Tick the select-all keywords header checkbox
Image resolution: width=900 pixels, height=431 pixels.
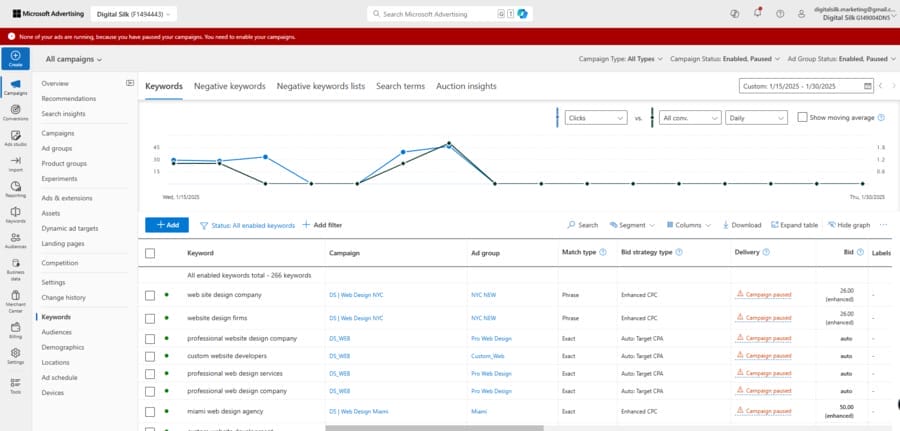coord(150,253)
